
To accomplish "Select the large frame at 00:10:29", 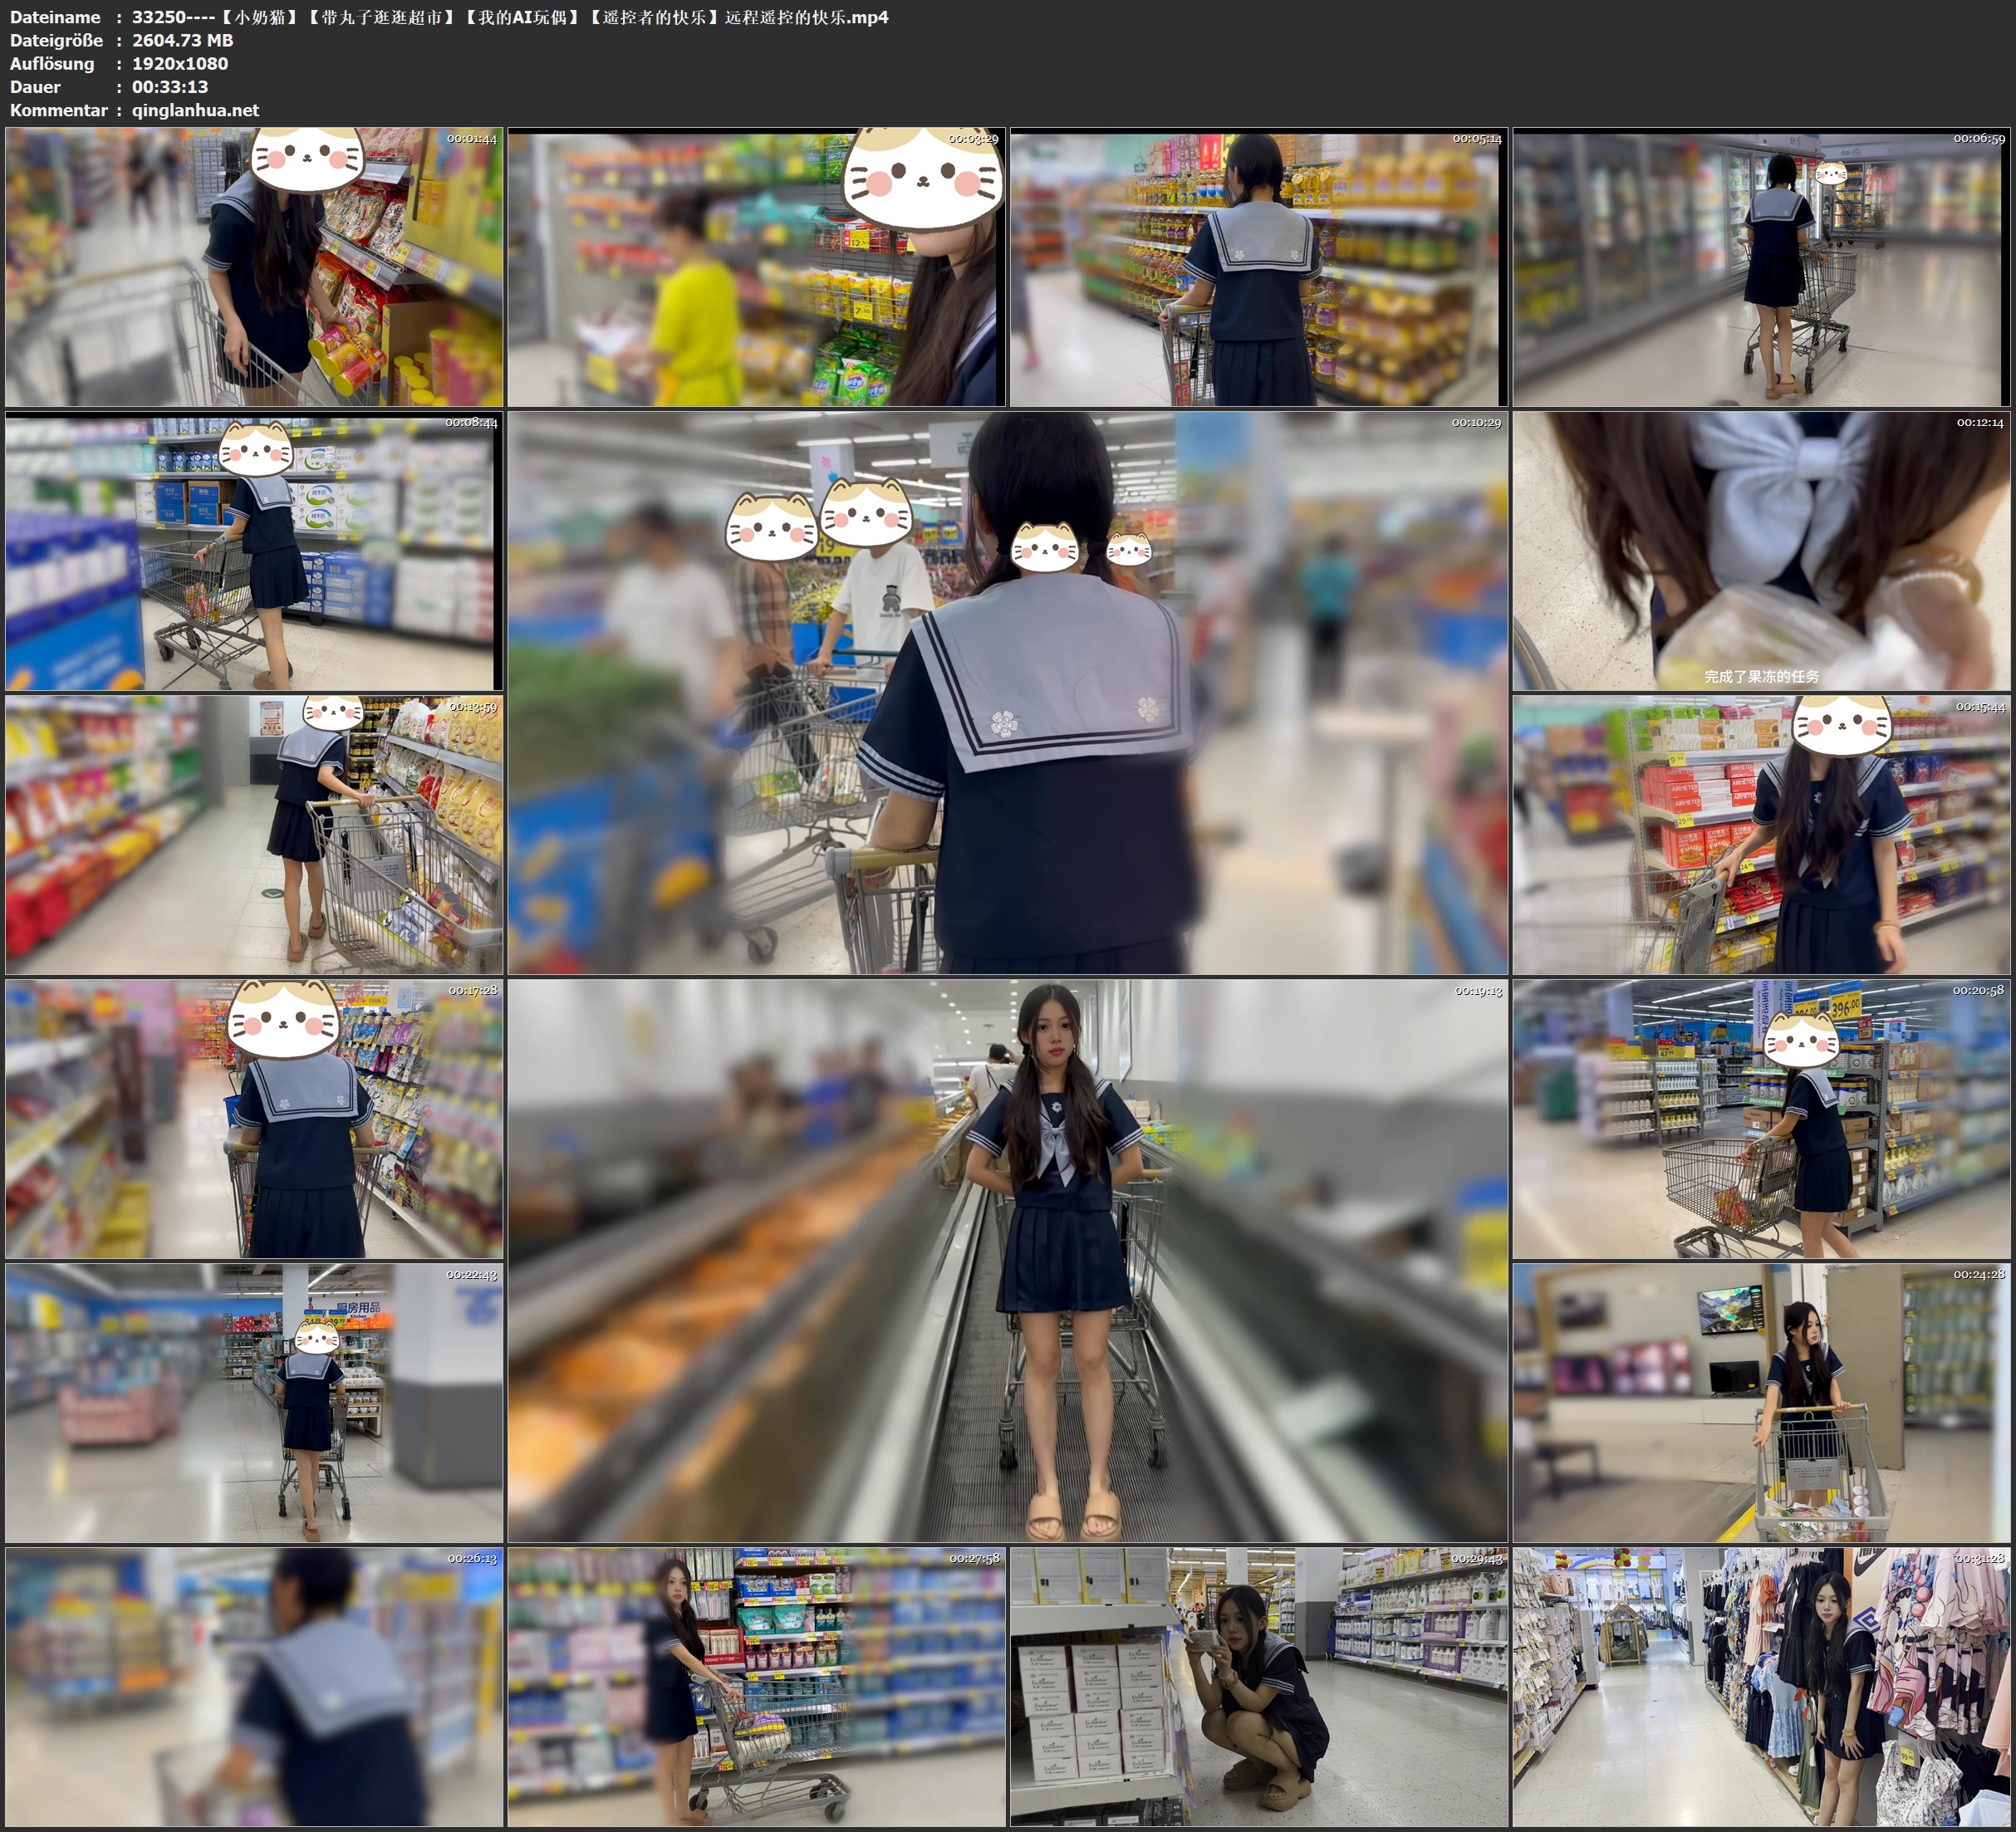I will (1007, 693).
